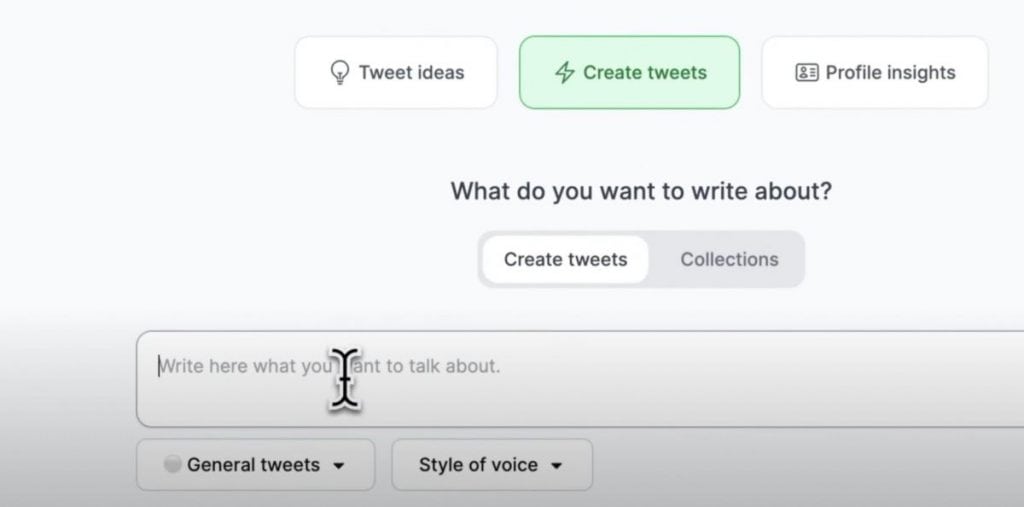
Task: Click the lightning bolt icon on Create tweets
Action: tap(564, 73)
